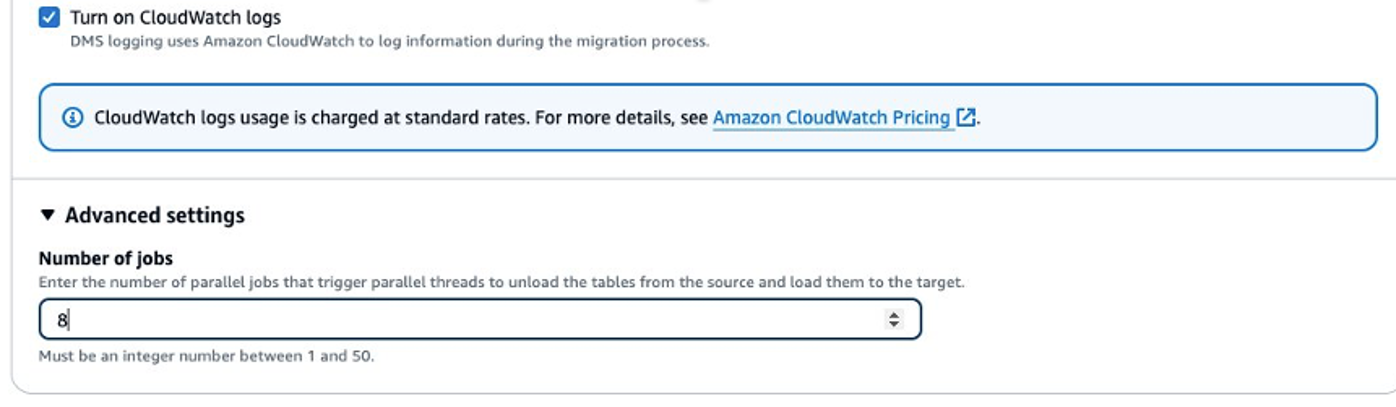This screenshot has width=1396, height=407.
Task: Click the 'DMS logging uses Amazon CloudWatch' description
Action: click(389, 41)
